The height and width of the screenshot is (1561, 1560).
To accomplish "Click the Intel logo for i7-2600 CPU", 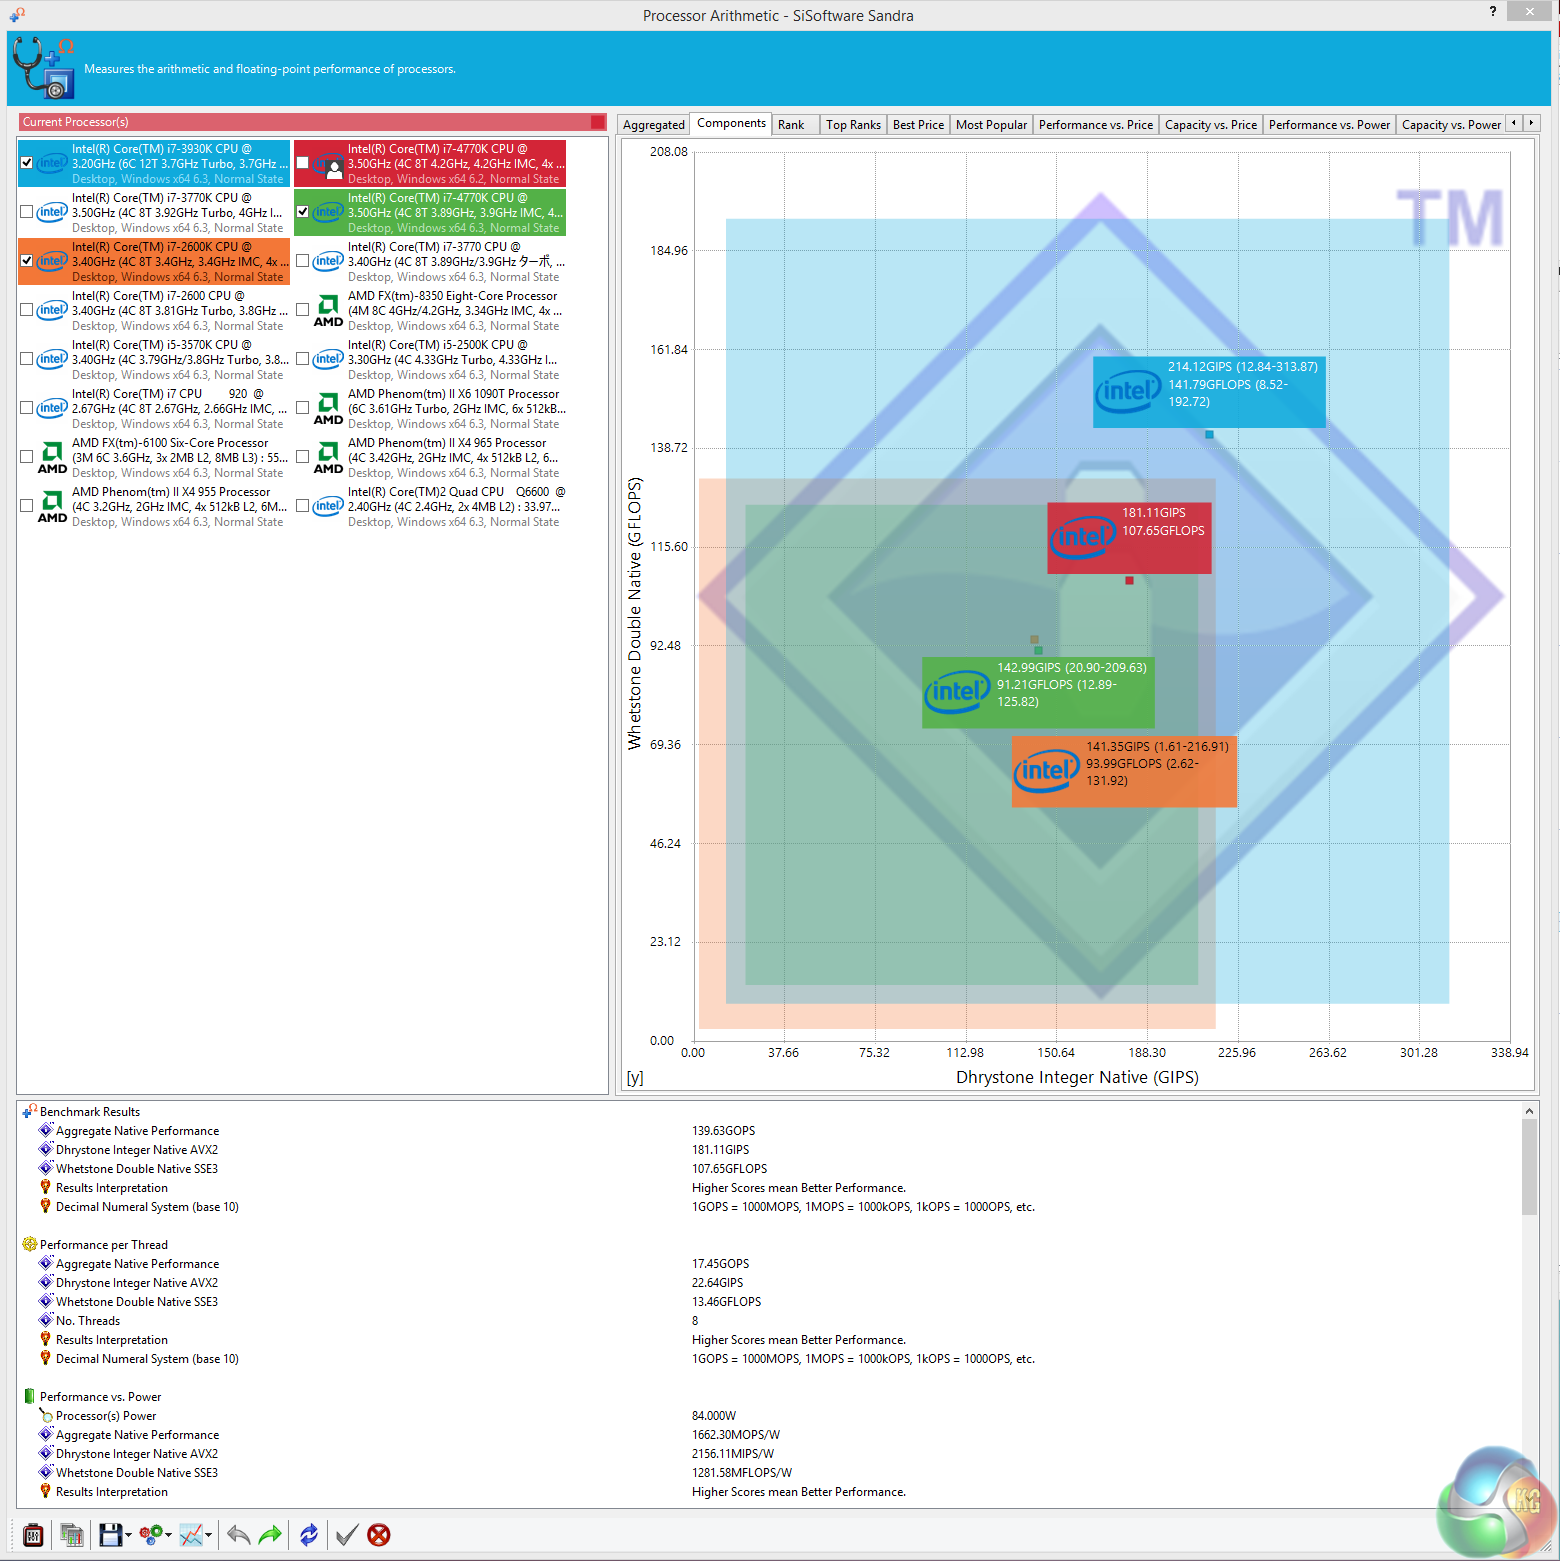I will click(x=52, y=310).
